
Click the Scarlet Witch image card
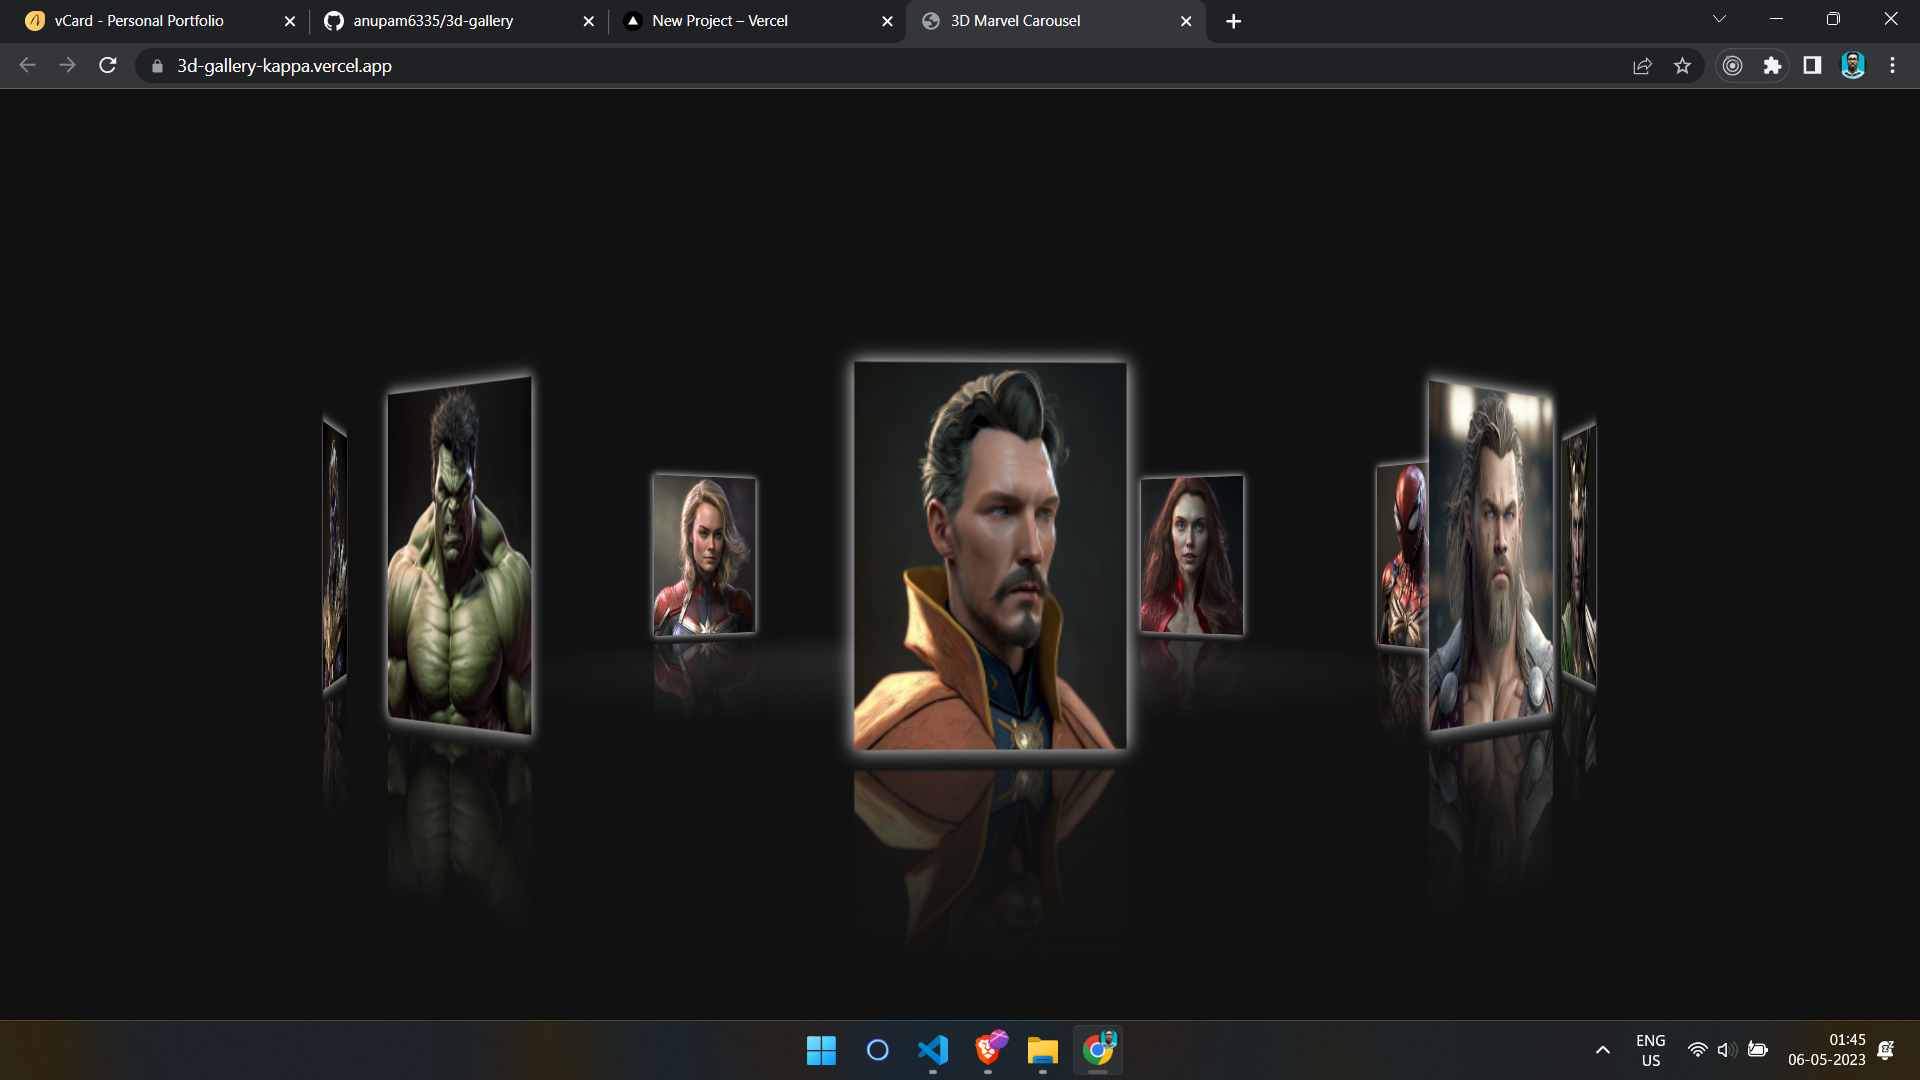pyautogui.click(x=1192, y=555)
